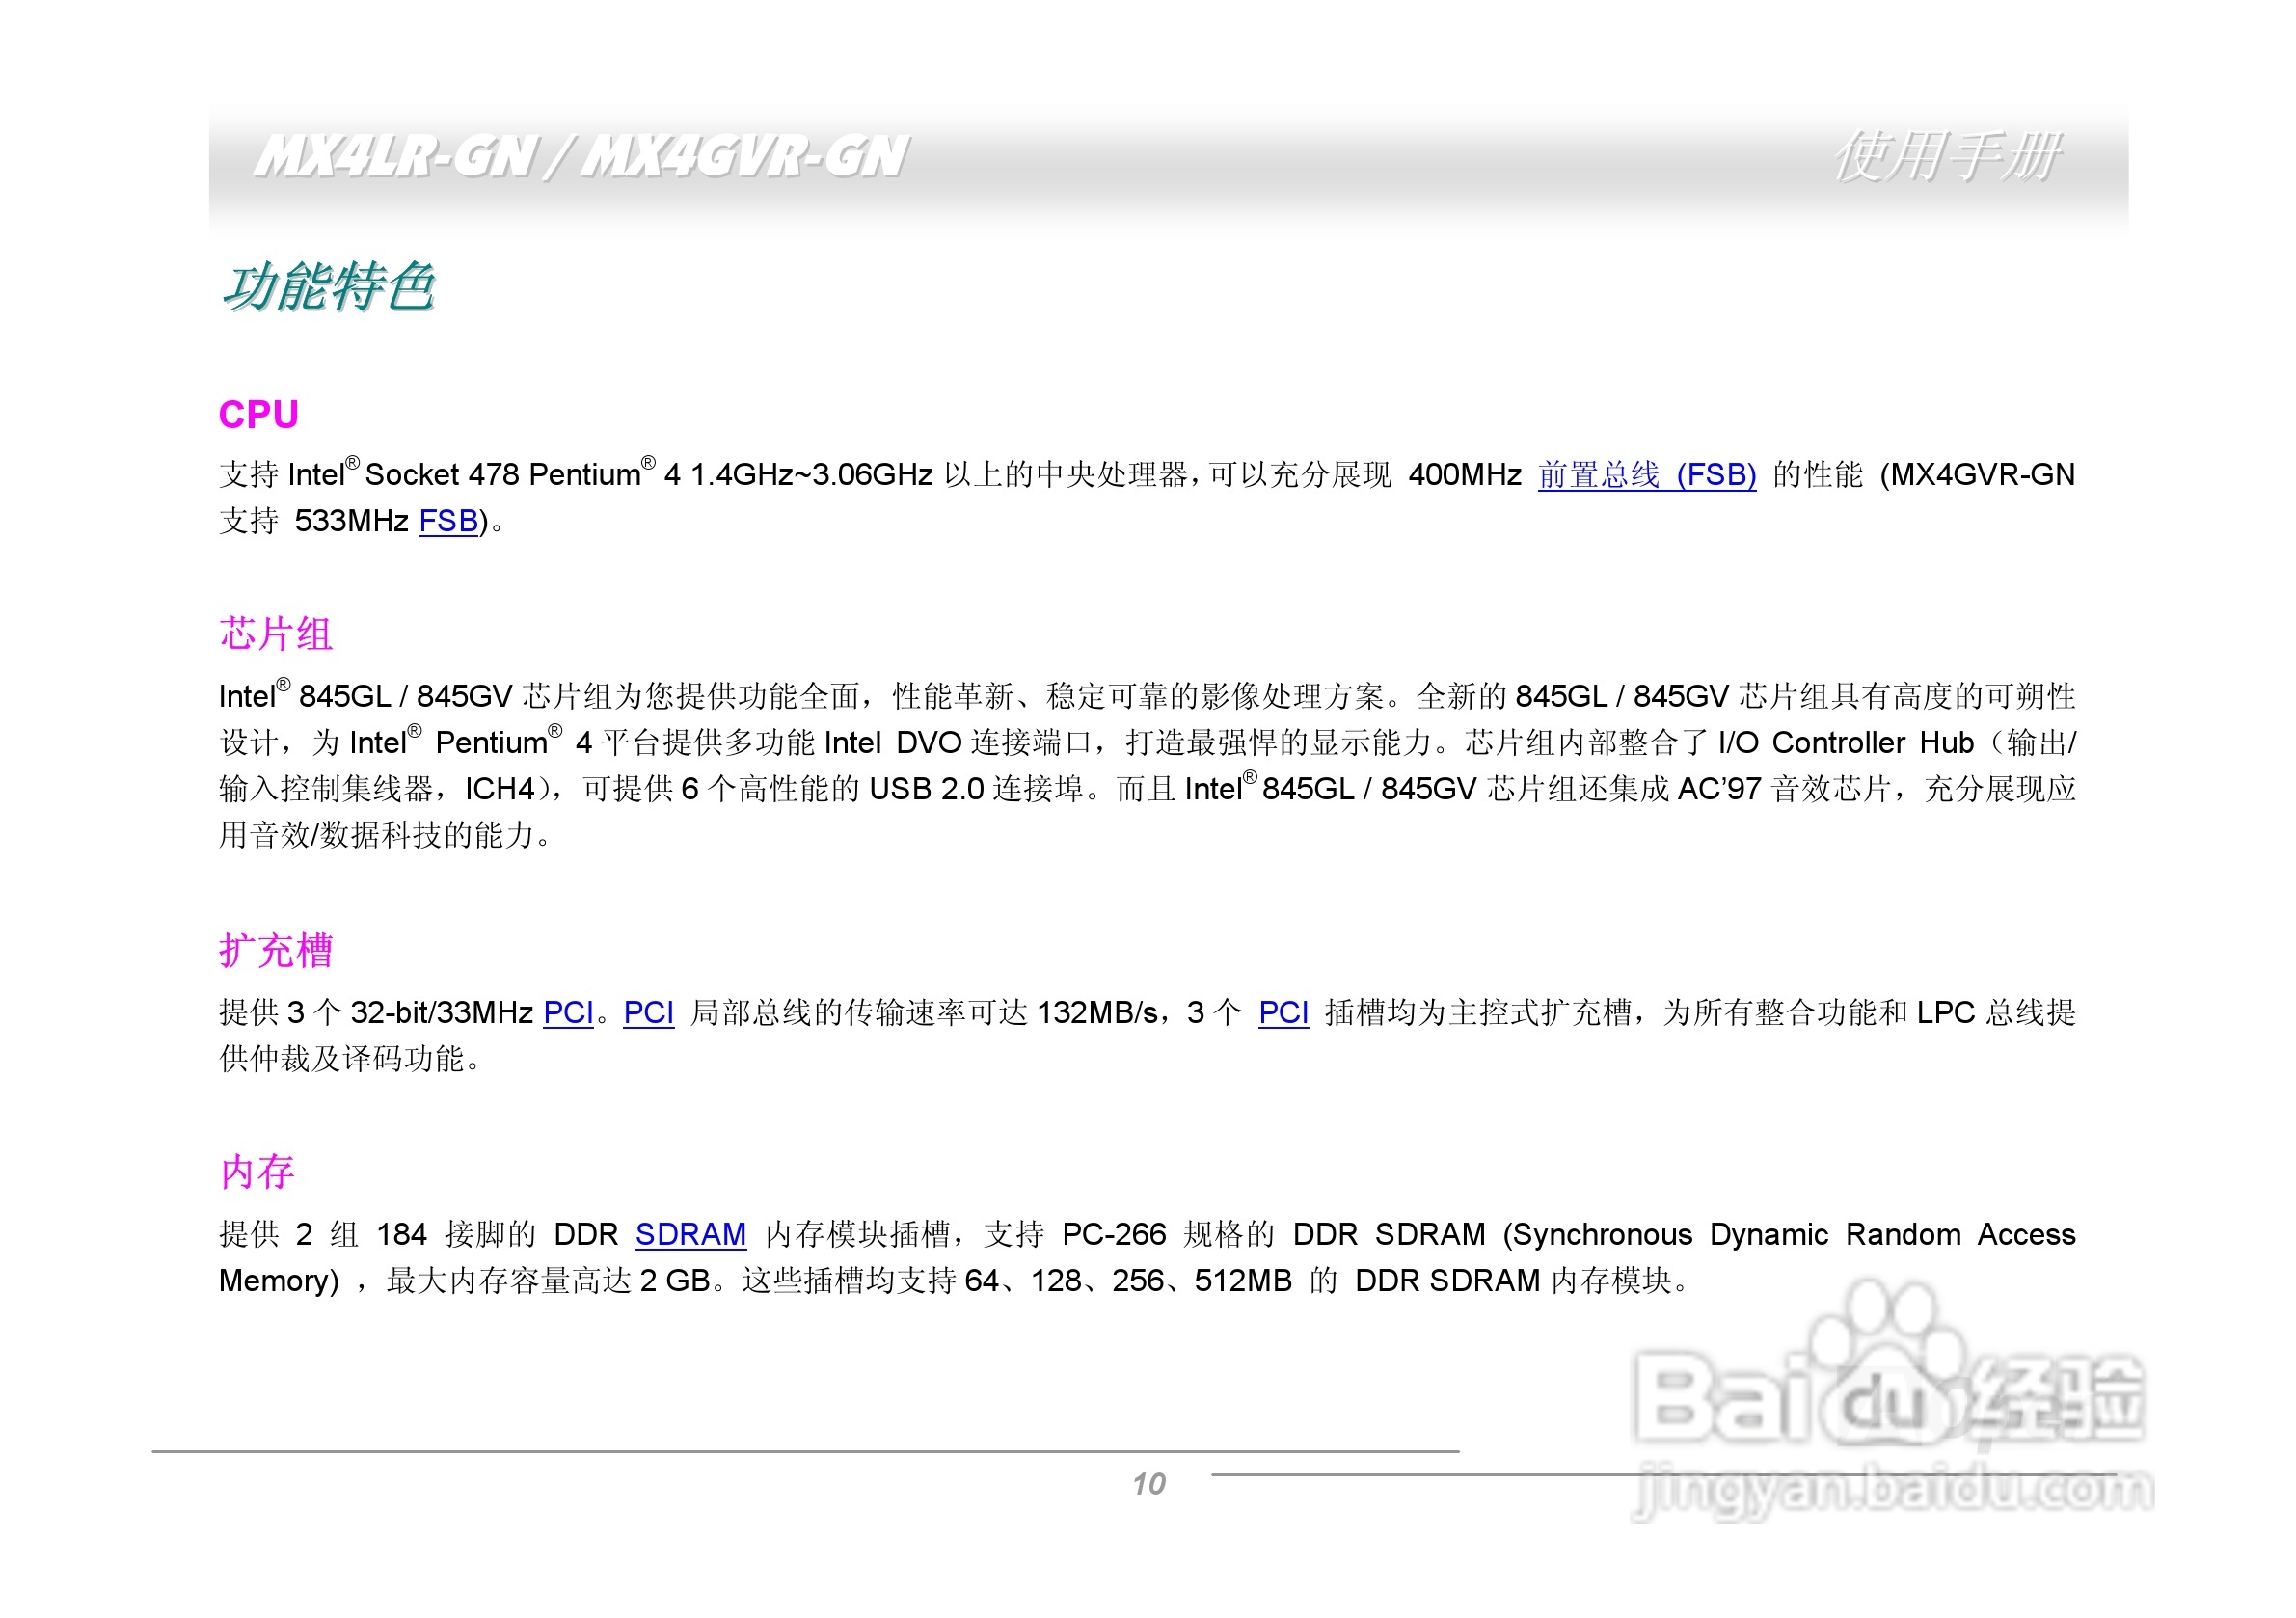This screenshot has width=2296, height=1618.
Task: Click the jingyan.baidu.com watermark text
Action: click(1892, 1491)
